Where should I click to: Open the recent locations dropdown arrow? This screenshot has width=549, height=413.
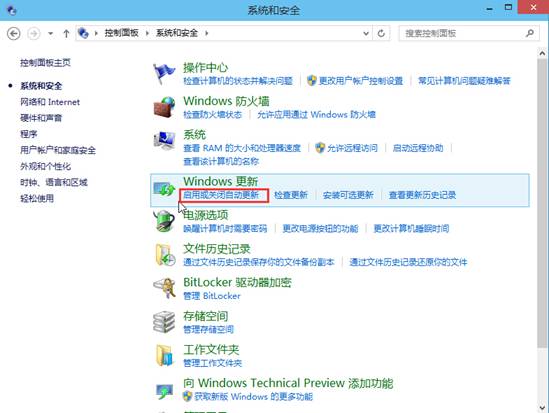click(x=50, y=34)
